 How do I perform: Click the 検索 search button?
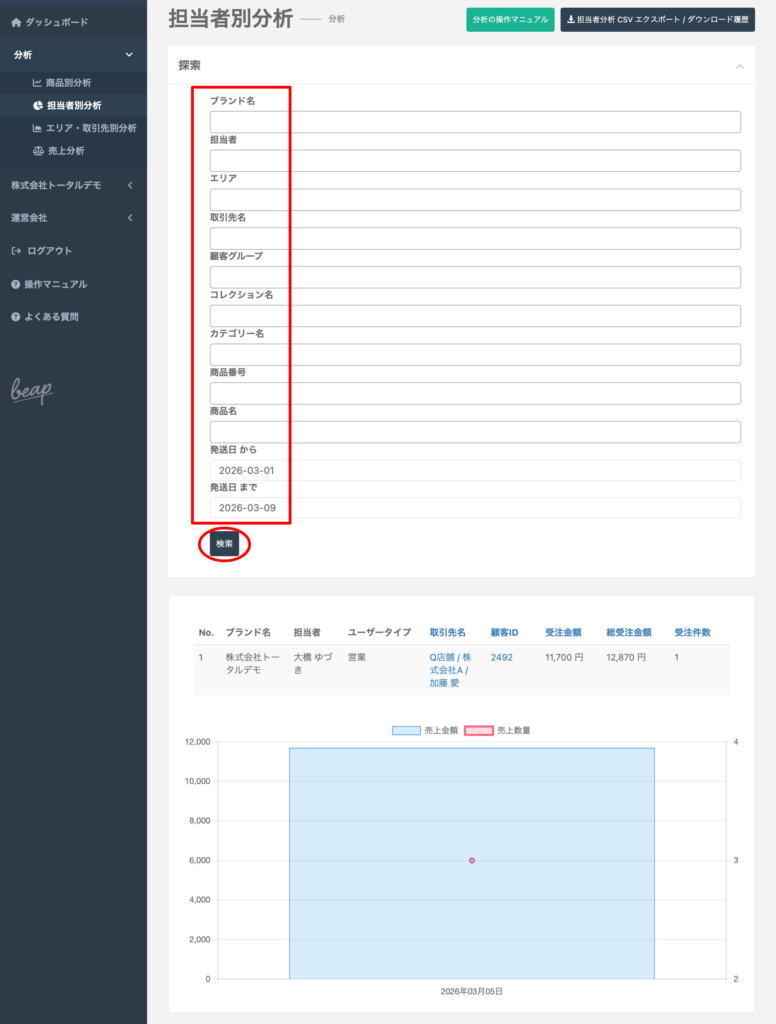coord(224,544)
